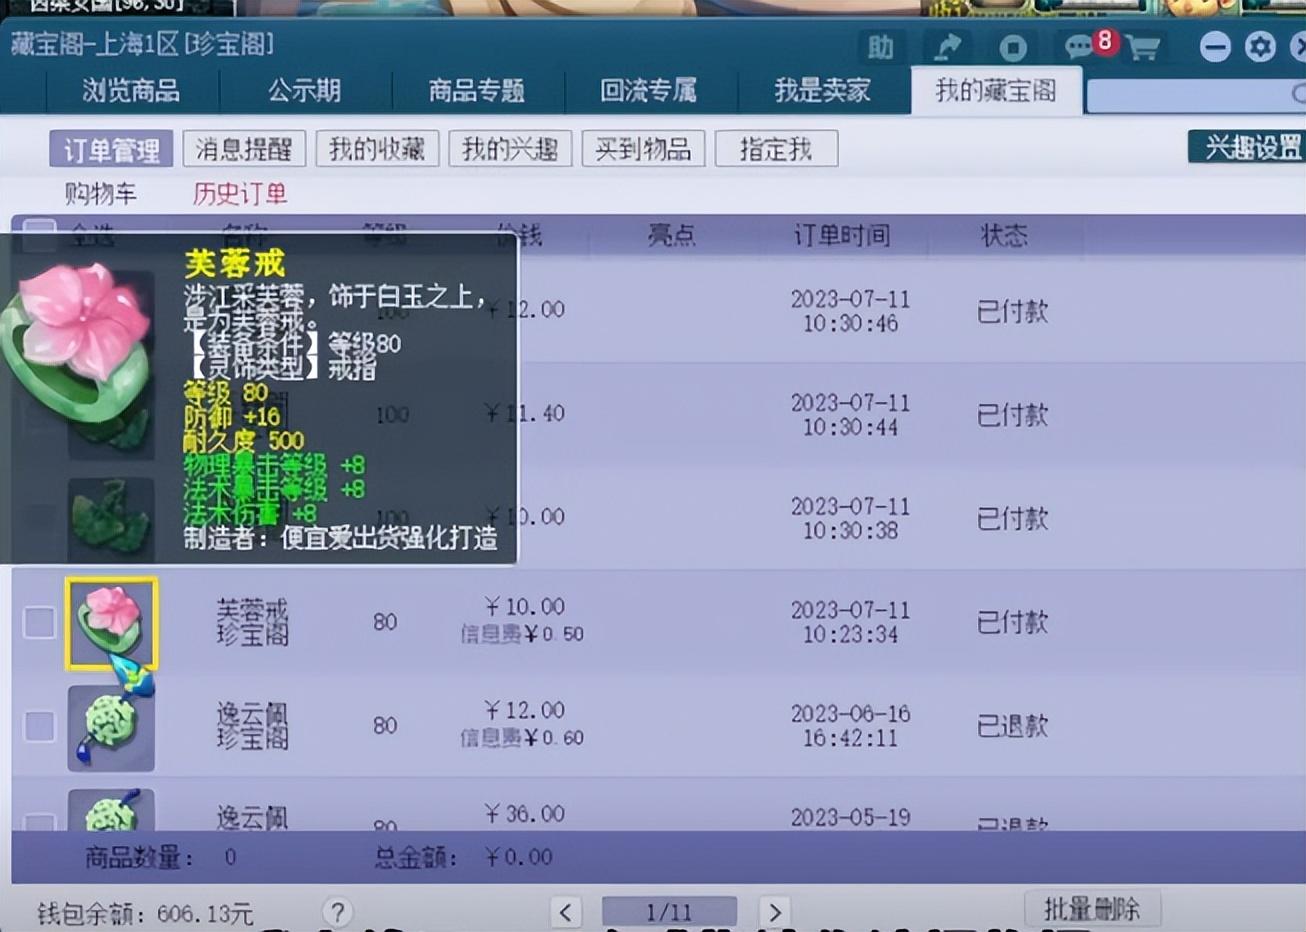This screenshot has height=932, width=1306.
Task: Select the 芙蓉戒 item thumbnail
Action: tap(111, 623)
